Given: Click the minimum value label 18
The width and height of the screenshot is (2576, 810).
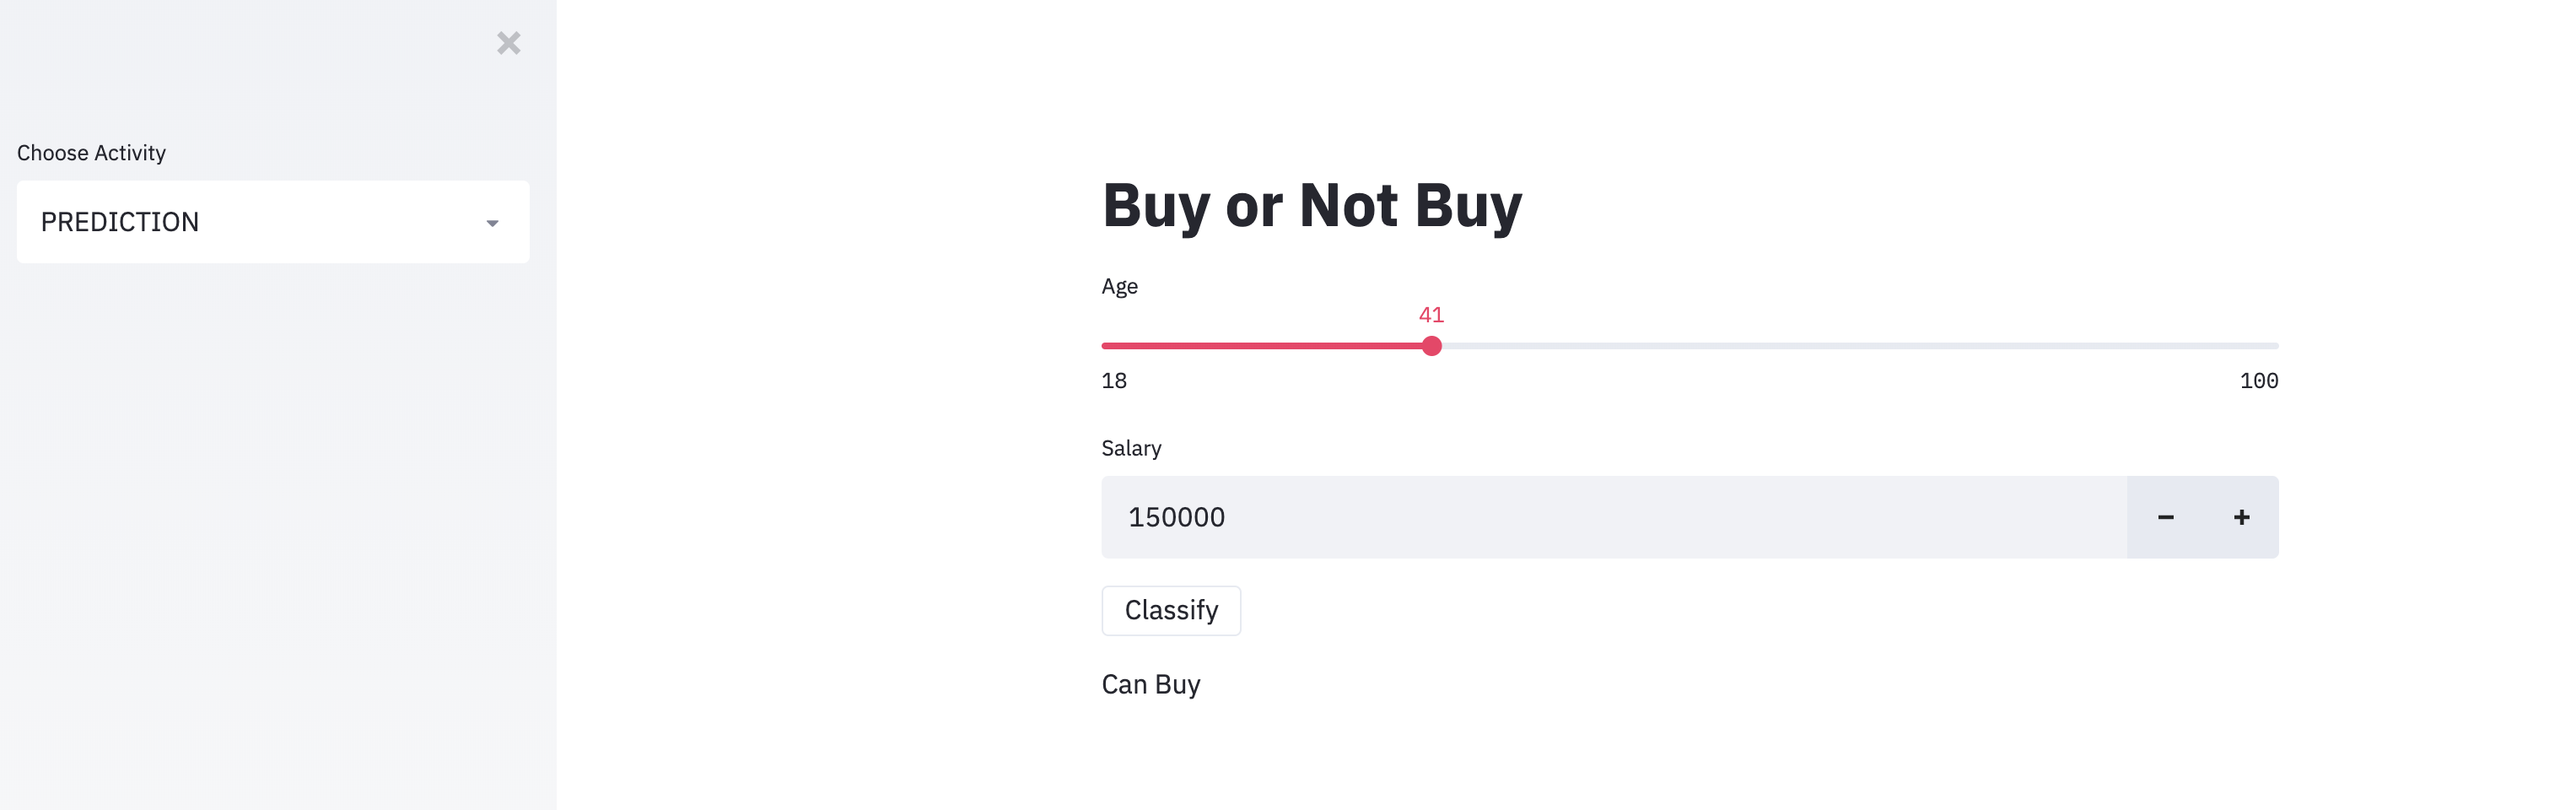Looking at the screenshot, I should pyautogui.click(x=1114, y=381).
